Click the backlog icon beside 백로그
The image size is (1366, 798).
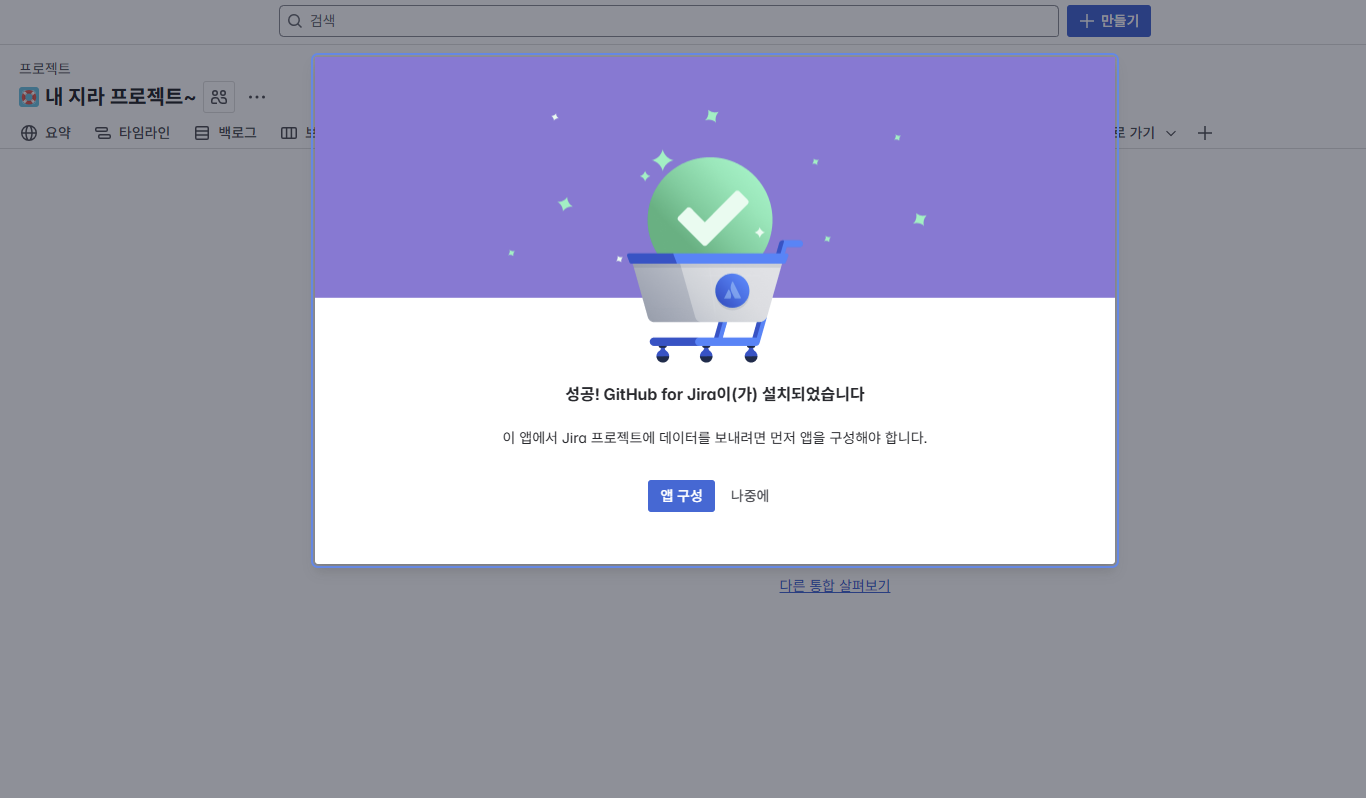click(x=202, y=133)
